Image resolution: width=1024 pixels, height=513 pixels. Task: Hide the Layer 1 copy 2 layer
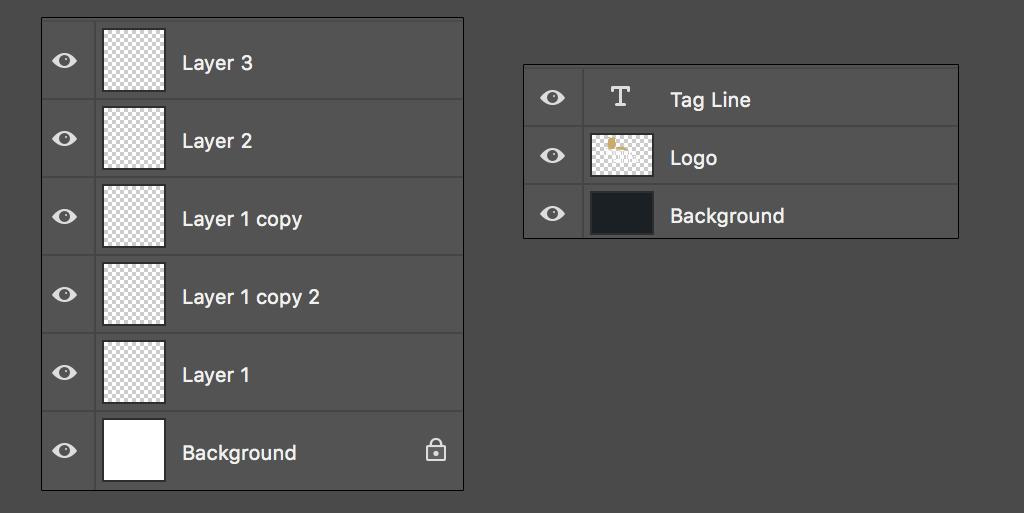pyautogui.click(x=64, y=295)
